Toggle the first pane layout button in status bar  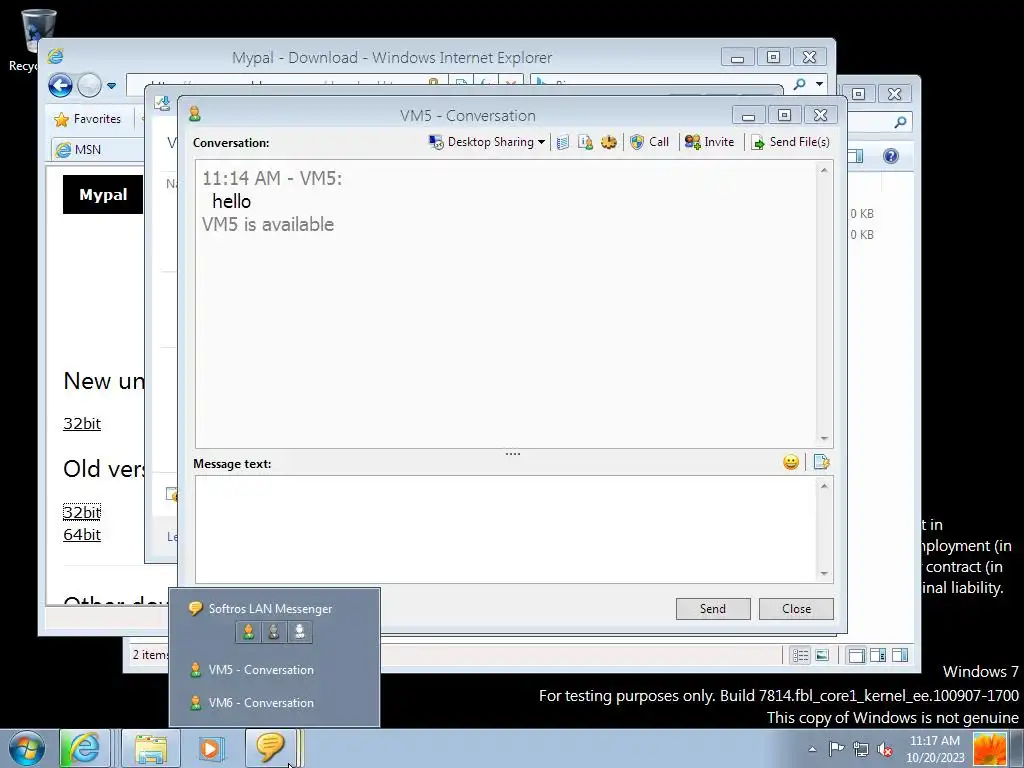click(x=856, y=655)
